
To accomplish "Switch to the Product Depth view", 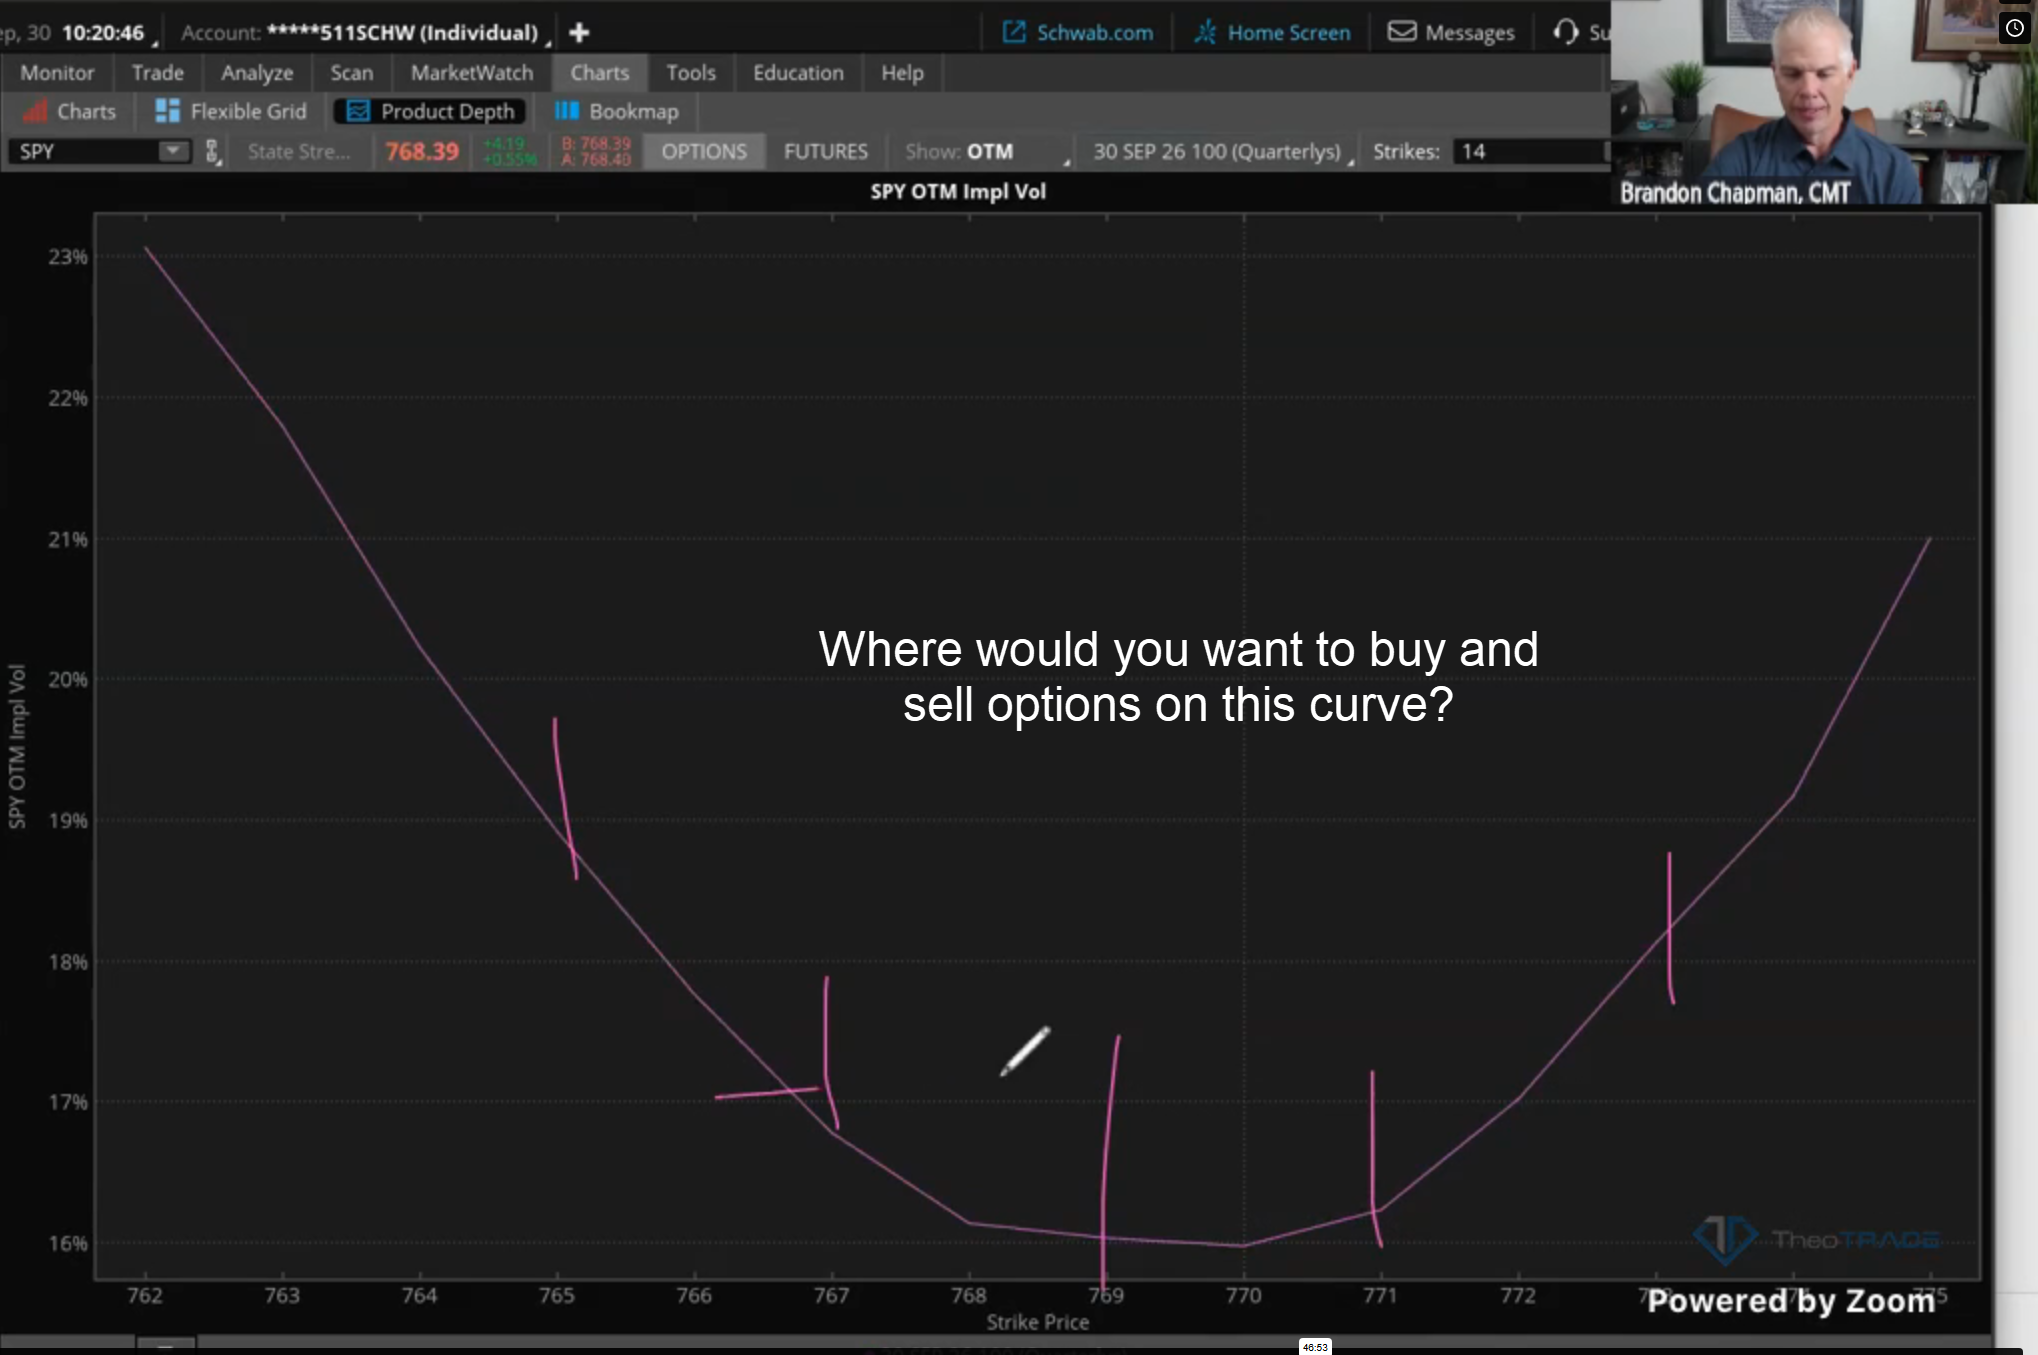I will (x=430, y=111).
